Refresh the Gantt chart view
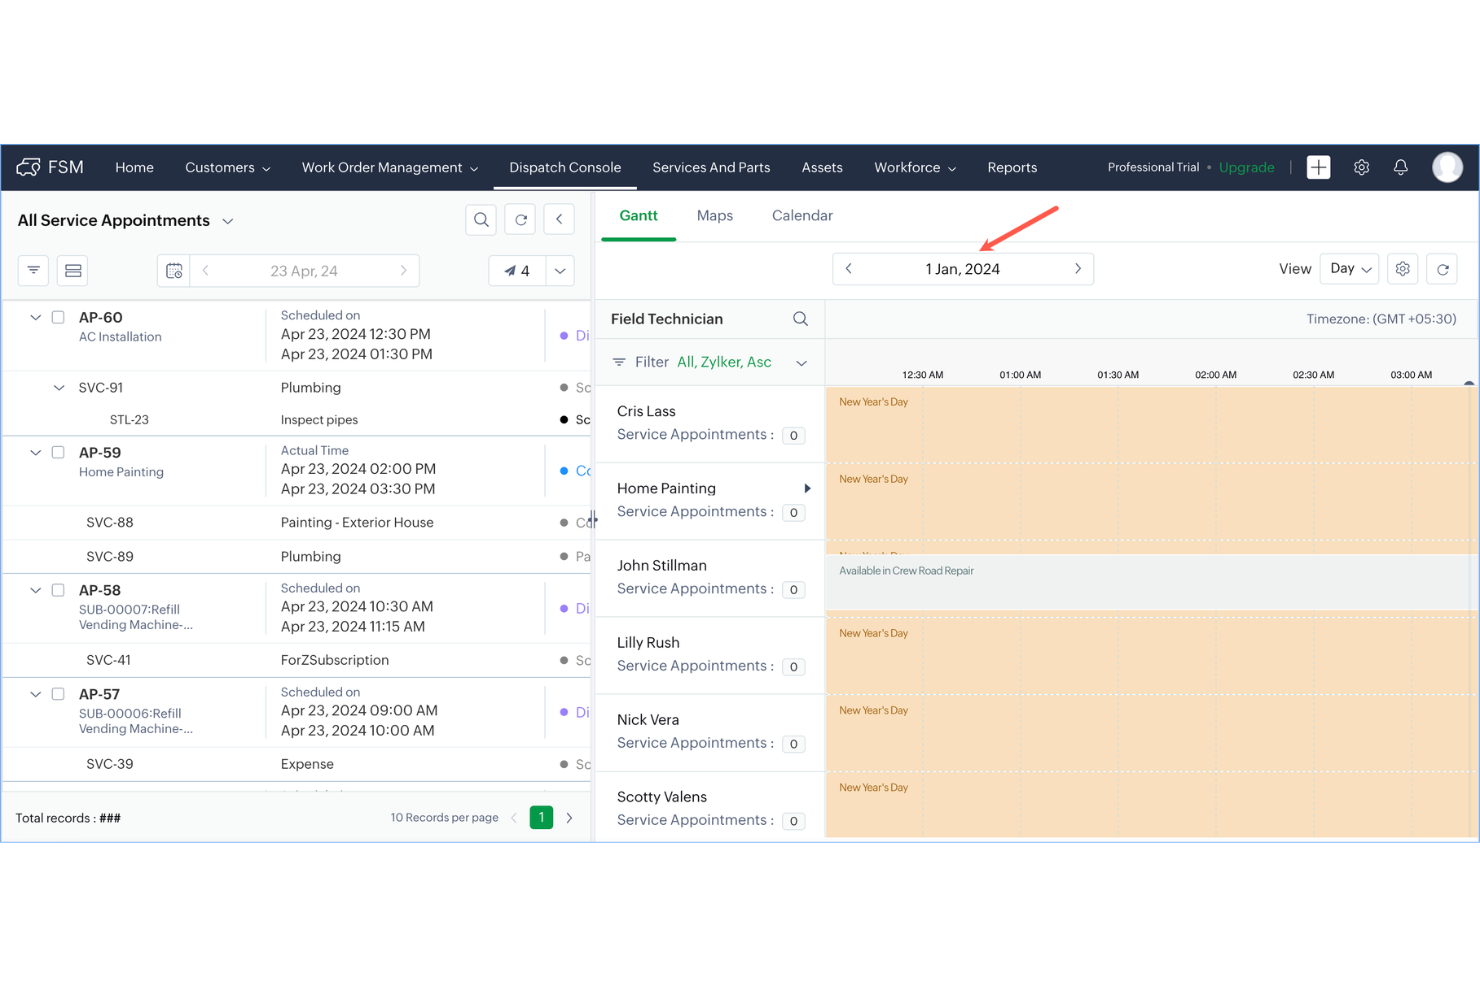The image size is (1480, 987). tap(1442, 268)
